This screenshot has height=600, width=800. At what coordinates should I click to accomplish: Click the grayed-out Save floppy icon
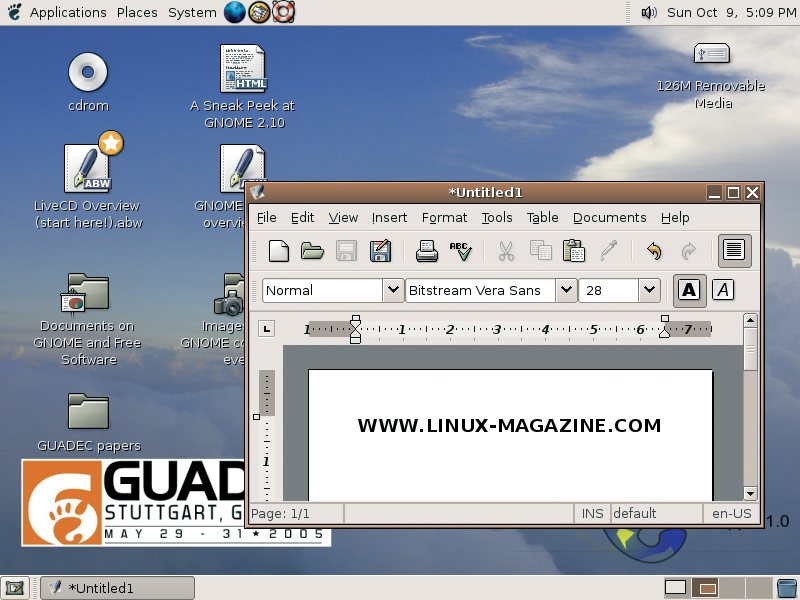click(x=346, y=251)
